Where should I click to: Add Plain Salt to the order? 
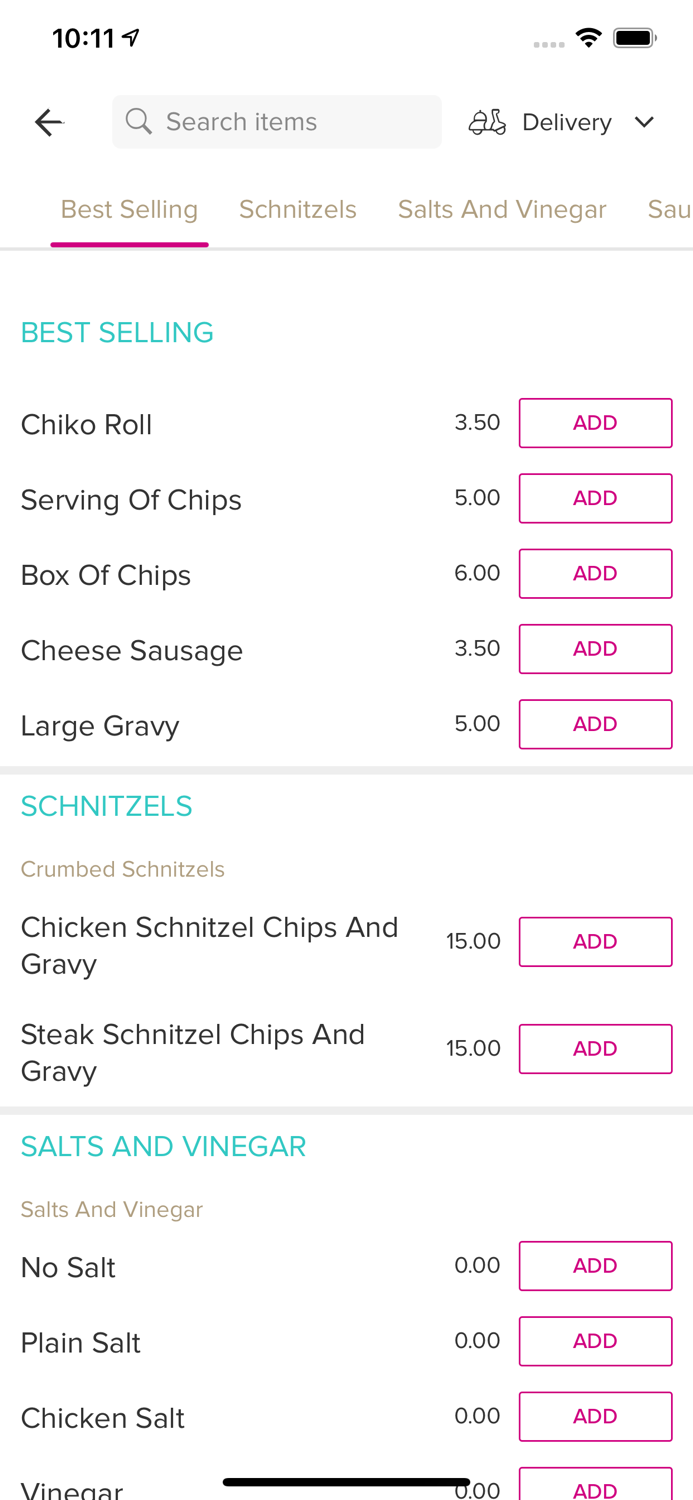click(x=595, y=1341)
